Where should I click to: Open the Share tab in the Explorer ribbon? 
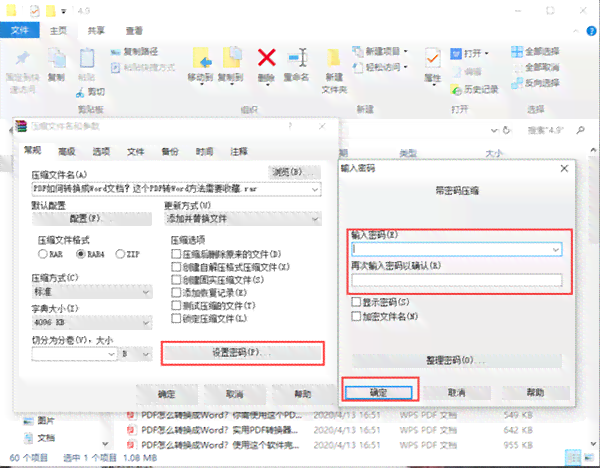[96, 31]
